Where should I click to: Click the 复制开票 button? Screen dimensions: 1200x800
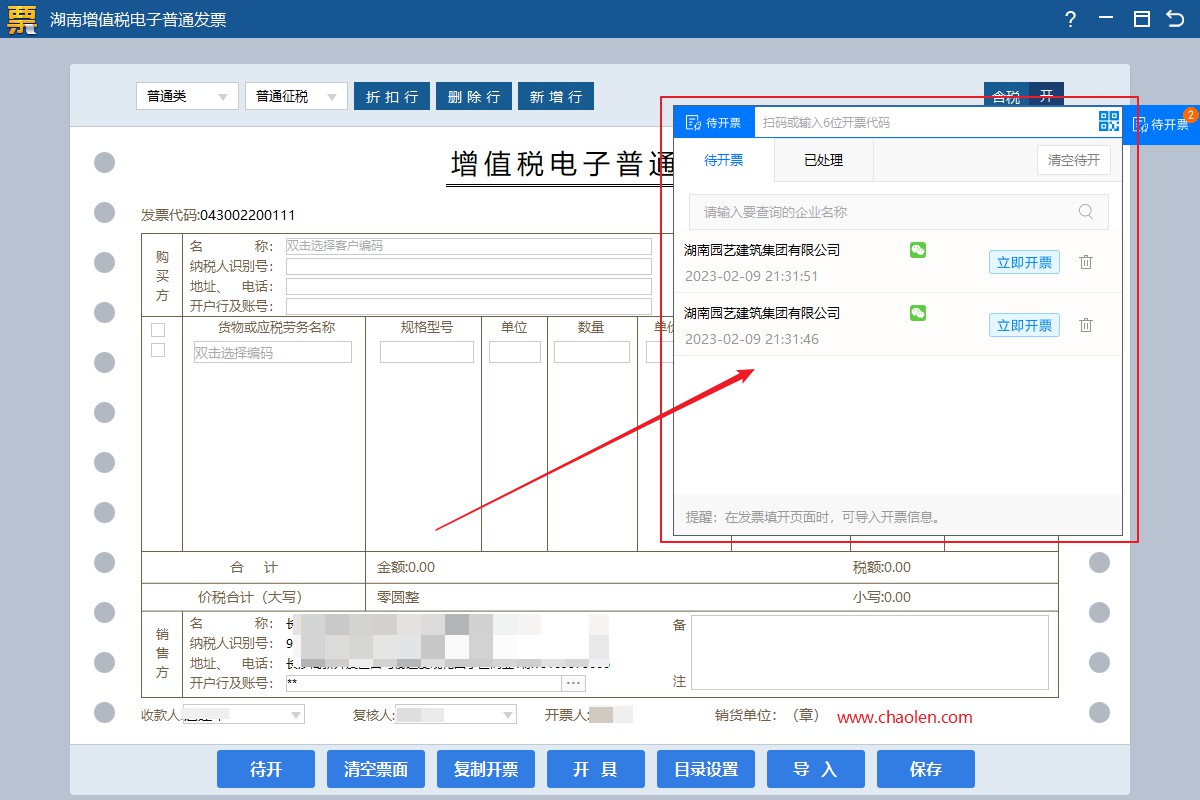click(486, 769)
